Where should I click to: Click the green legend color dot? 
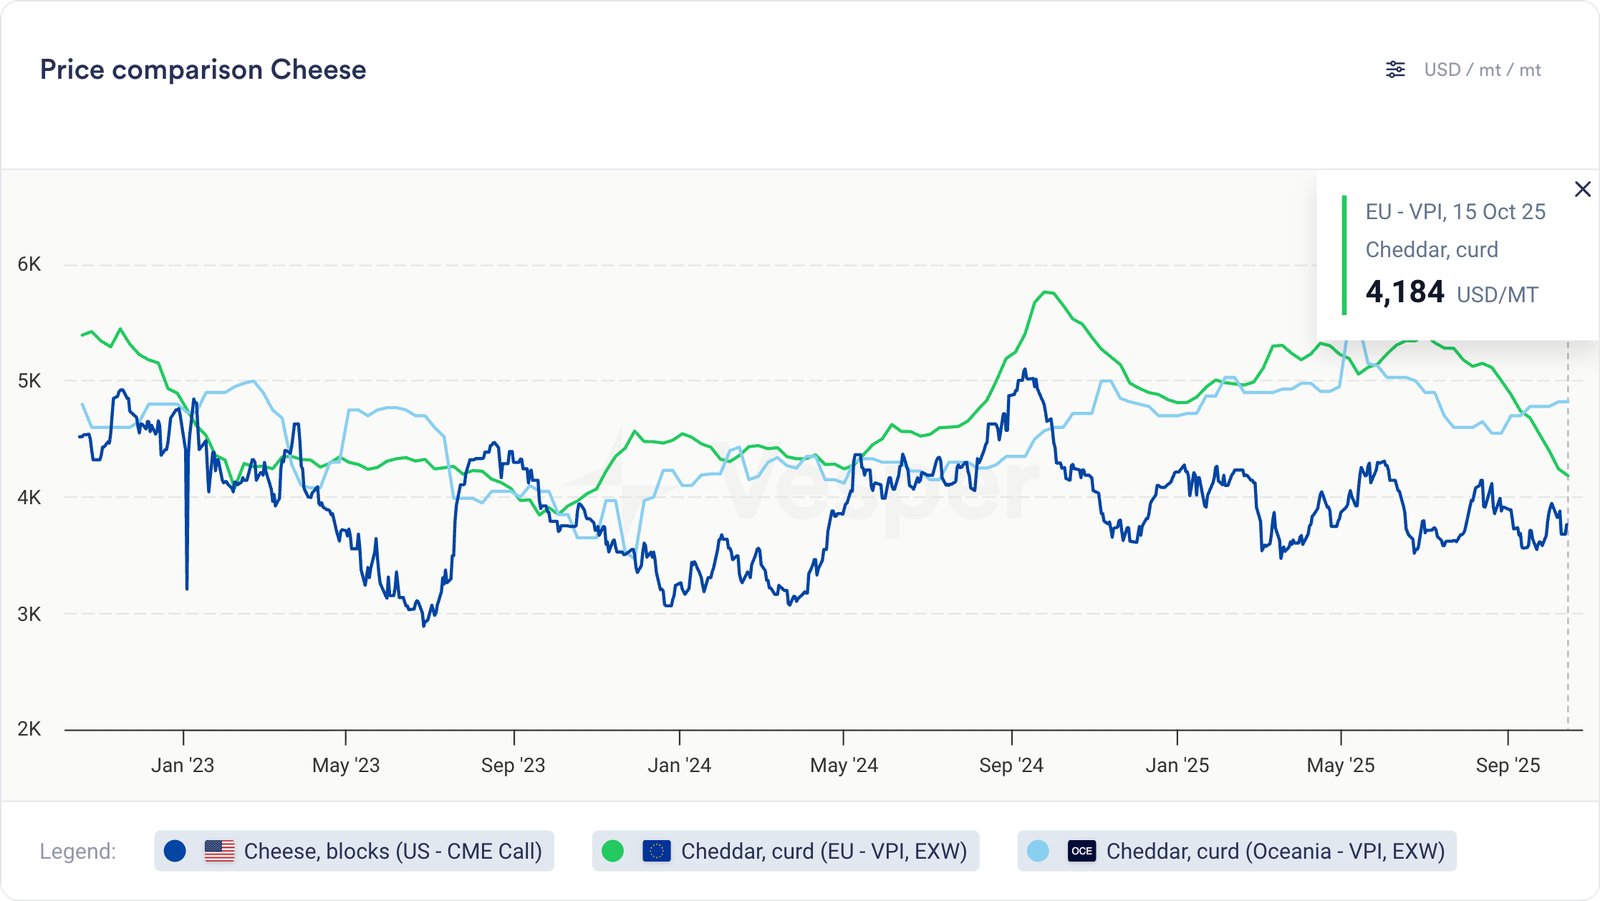tap(613, 851)
